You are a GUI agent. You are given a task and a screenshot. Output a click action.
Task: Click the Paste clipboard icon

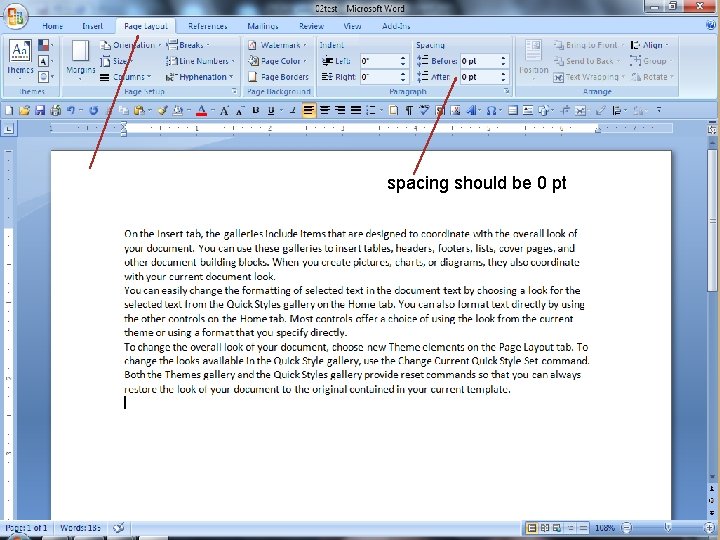tap(139, 110)
